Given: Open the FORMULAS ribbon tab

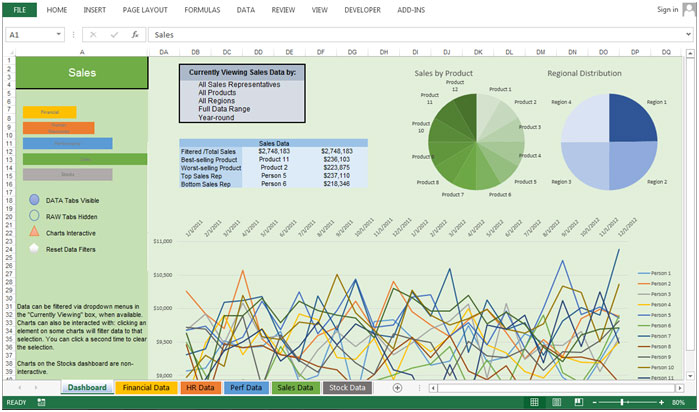Looking at the screenshot, I should (x=202, y=10).
